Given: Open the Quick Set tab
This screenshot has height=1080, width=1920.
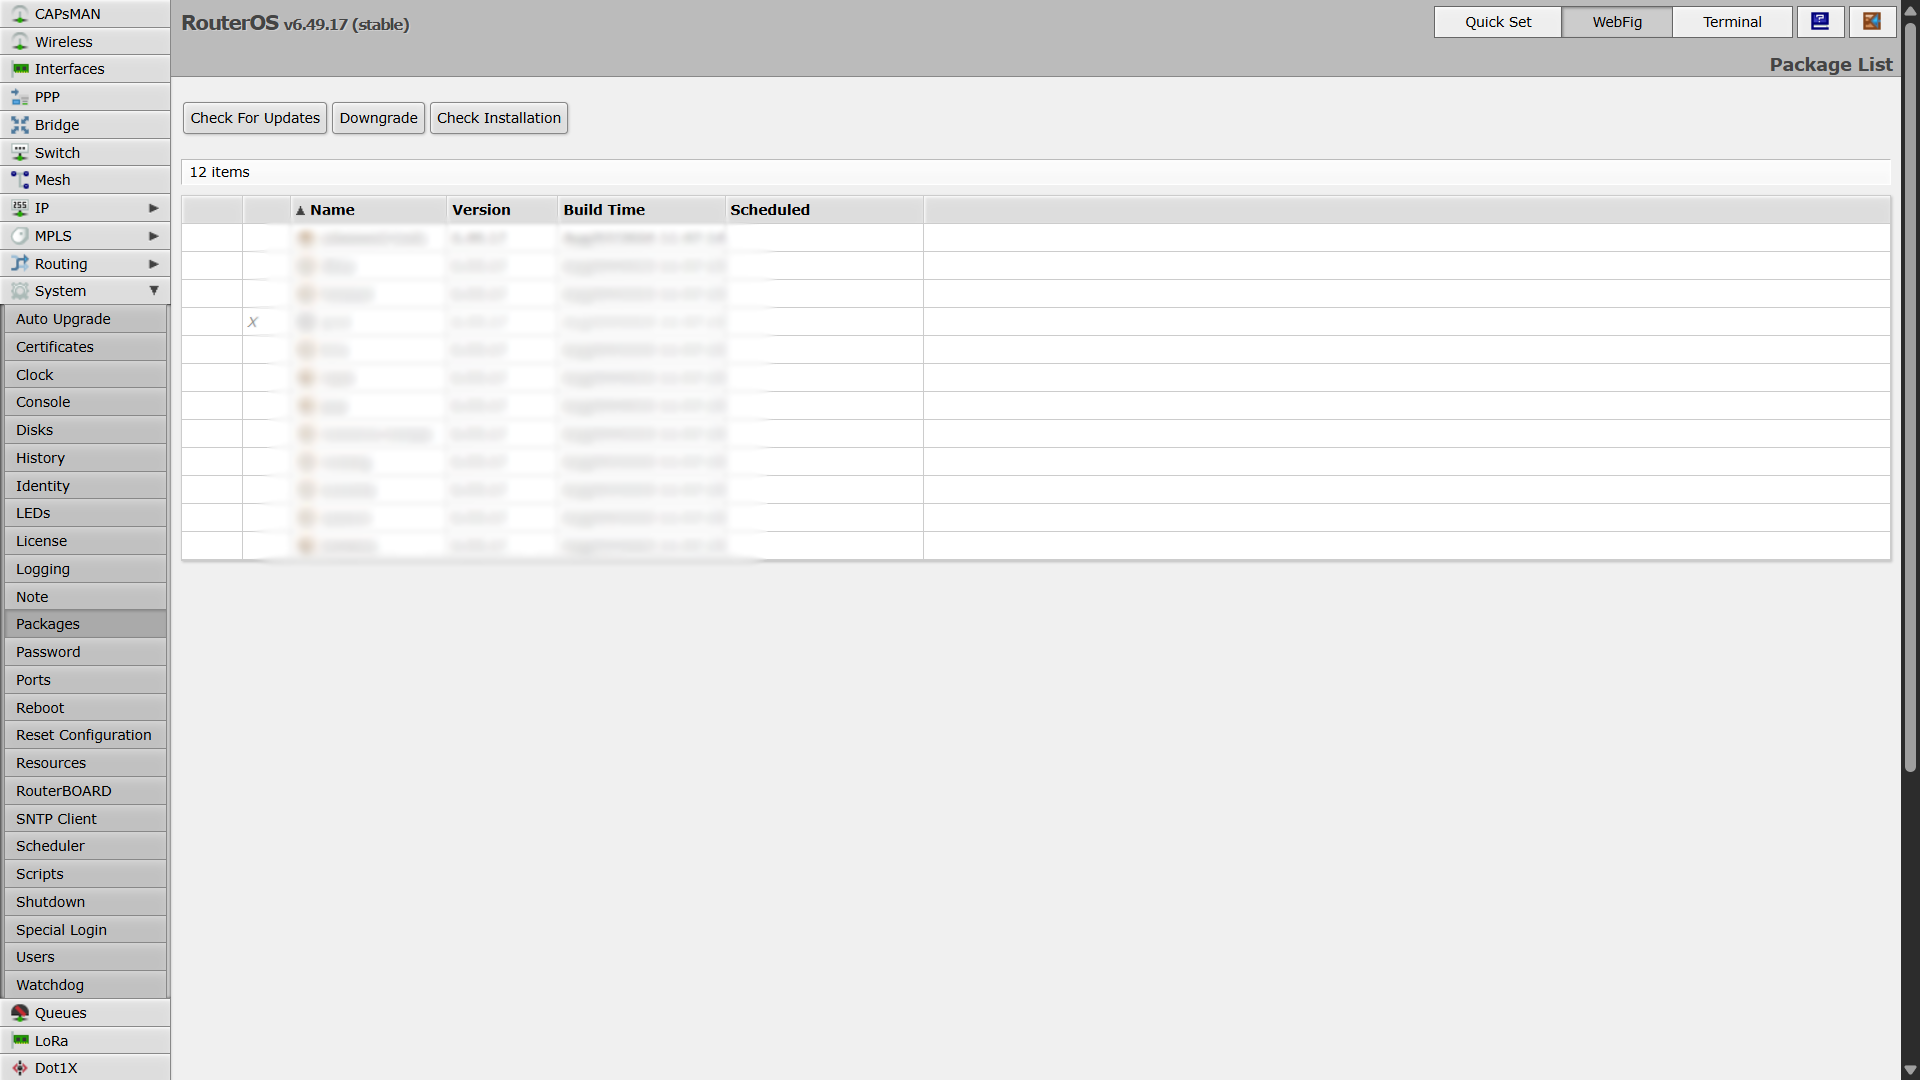Looking at the screenshot, I should coord(1497,22).
